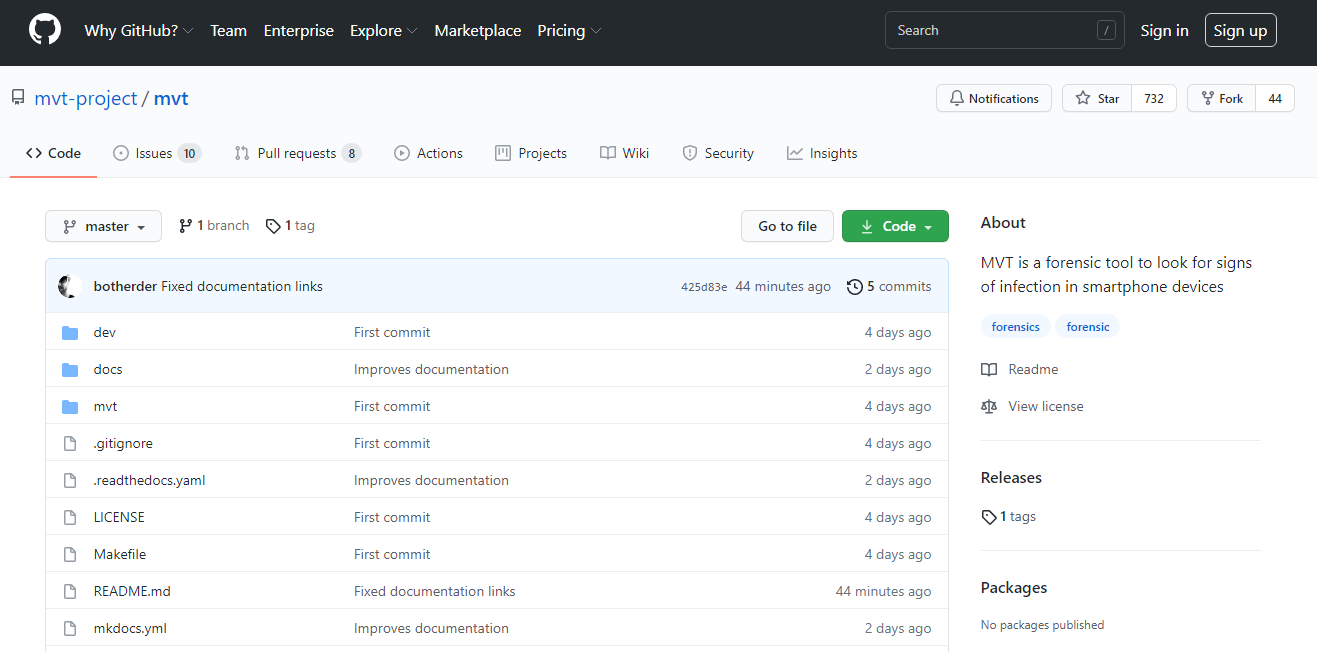Click the file icon next to .readthedocs.yaml
Image resolution: width=1317 pixels, height=652 pixels.
70,480
